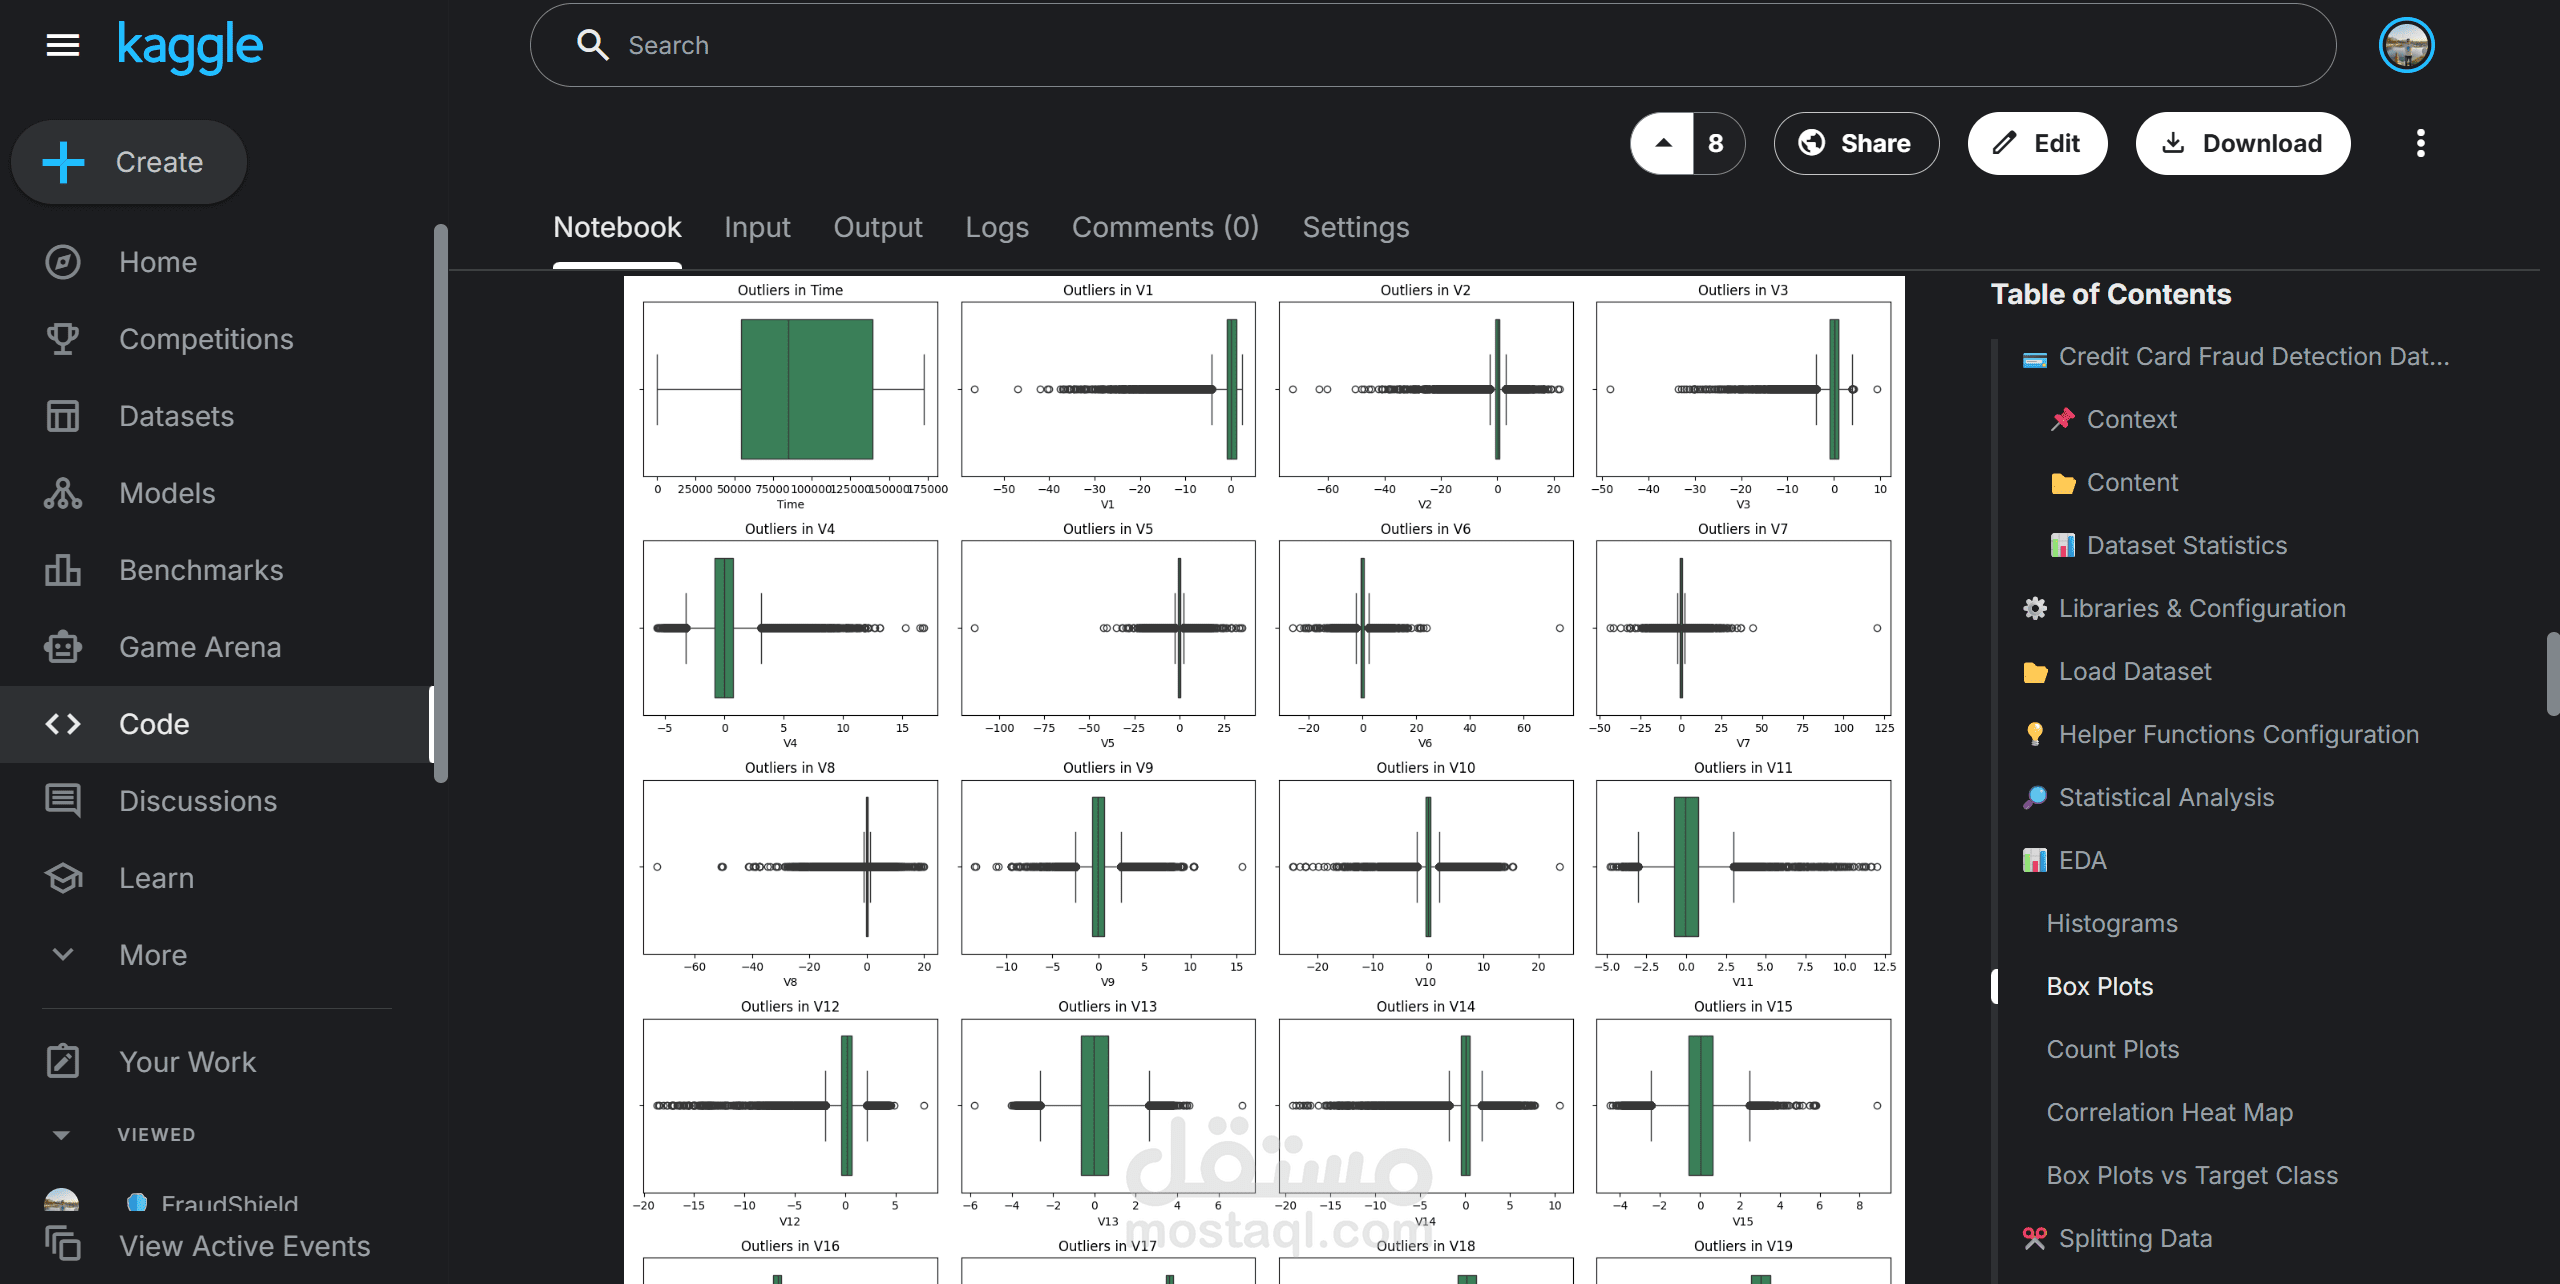Click the Models icon in sidebar
2560x1284 pixels.
pos(62,493)
